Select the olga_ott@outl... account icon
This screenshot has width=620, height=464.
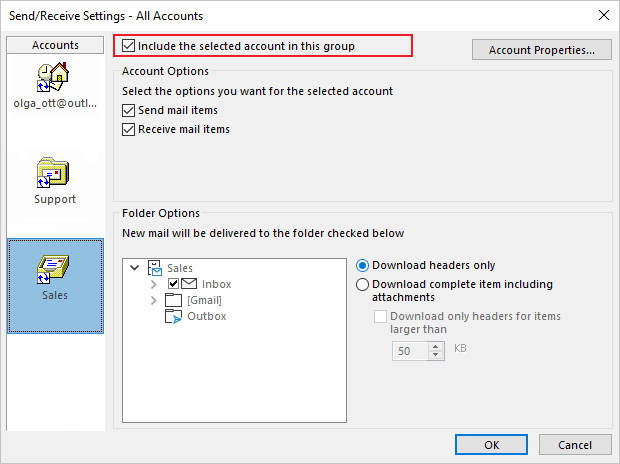[x=53, y=77]
